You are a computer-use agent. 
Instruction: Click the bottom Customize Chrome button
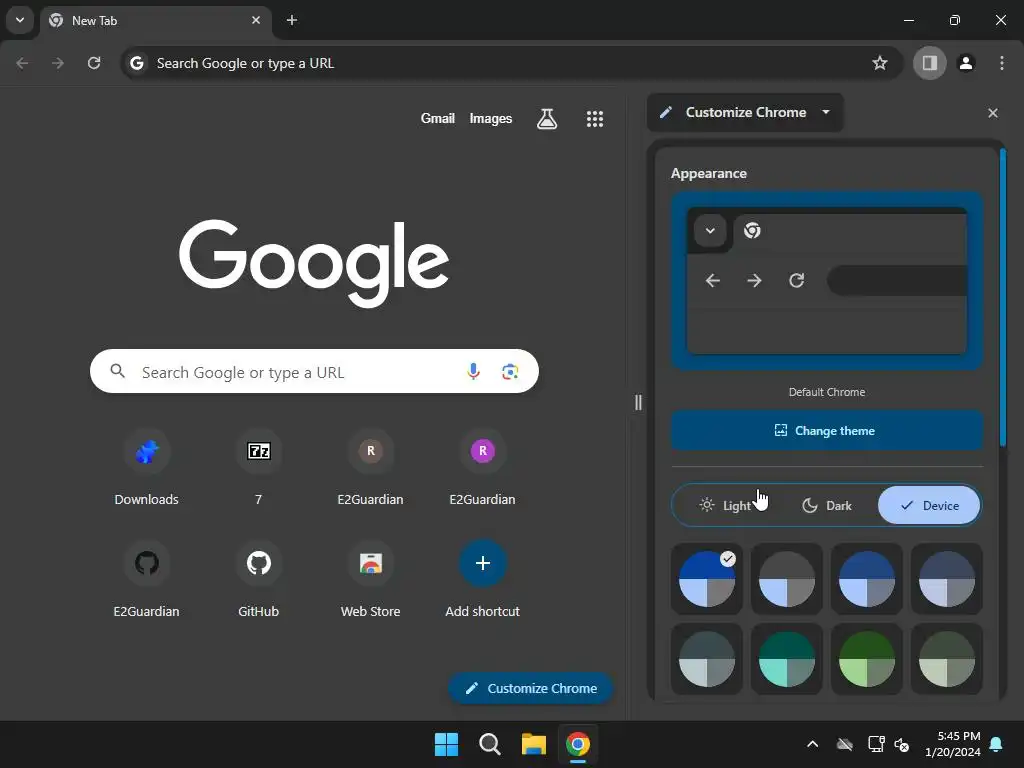(x=530, y=688)
